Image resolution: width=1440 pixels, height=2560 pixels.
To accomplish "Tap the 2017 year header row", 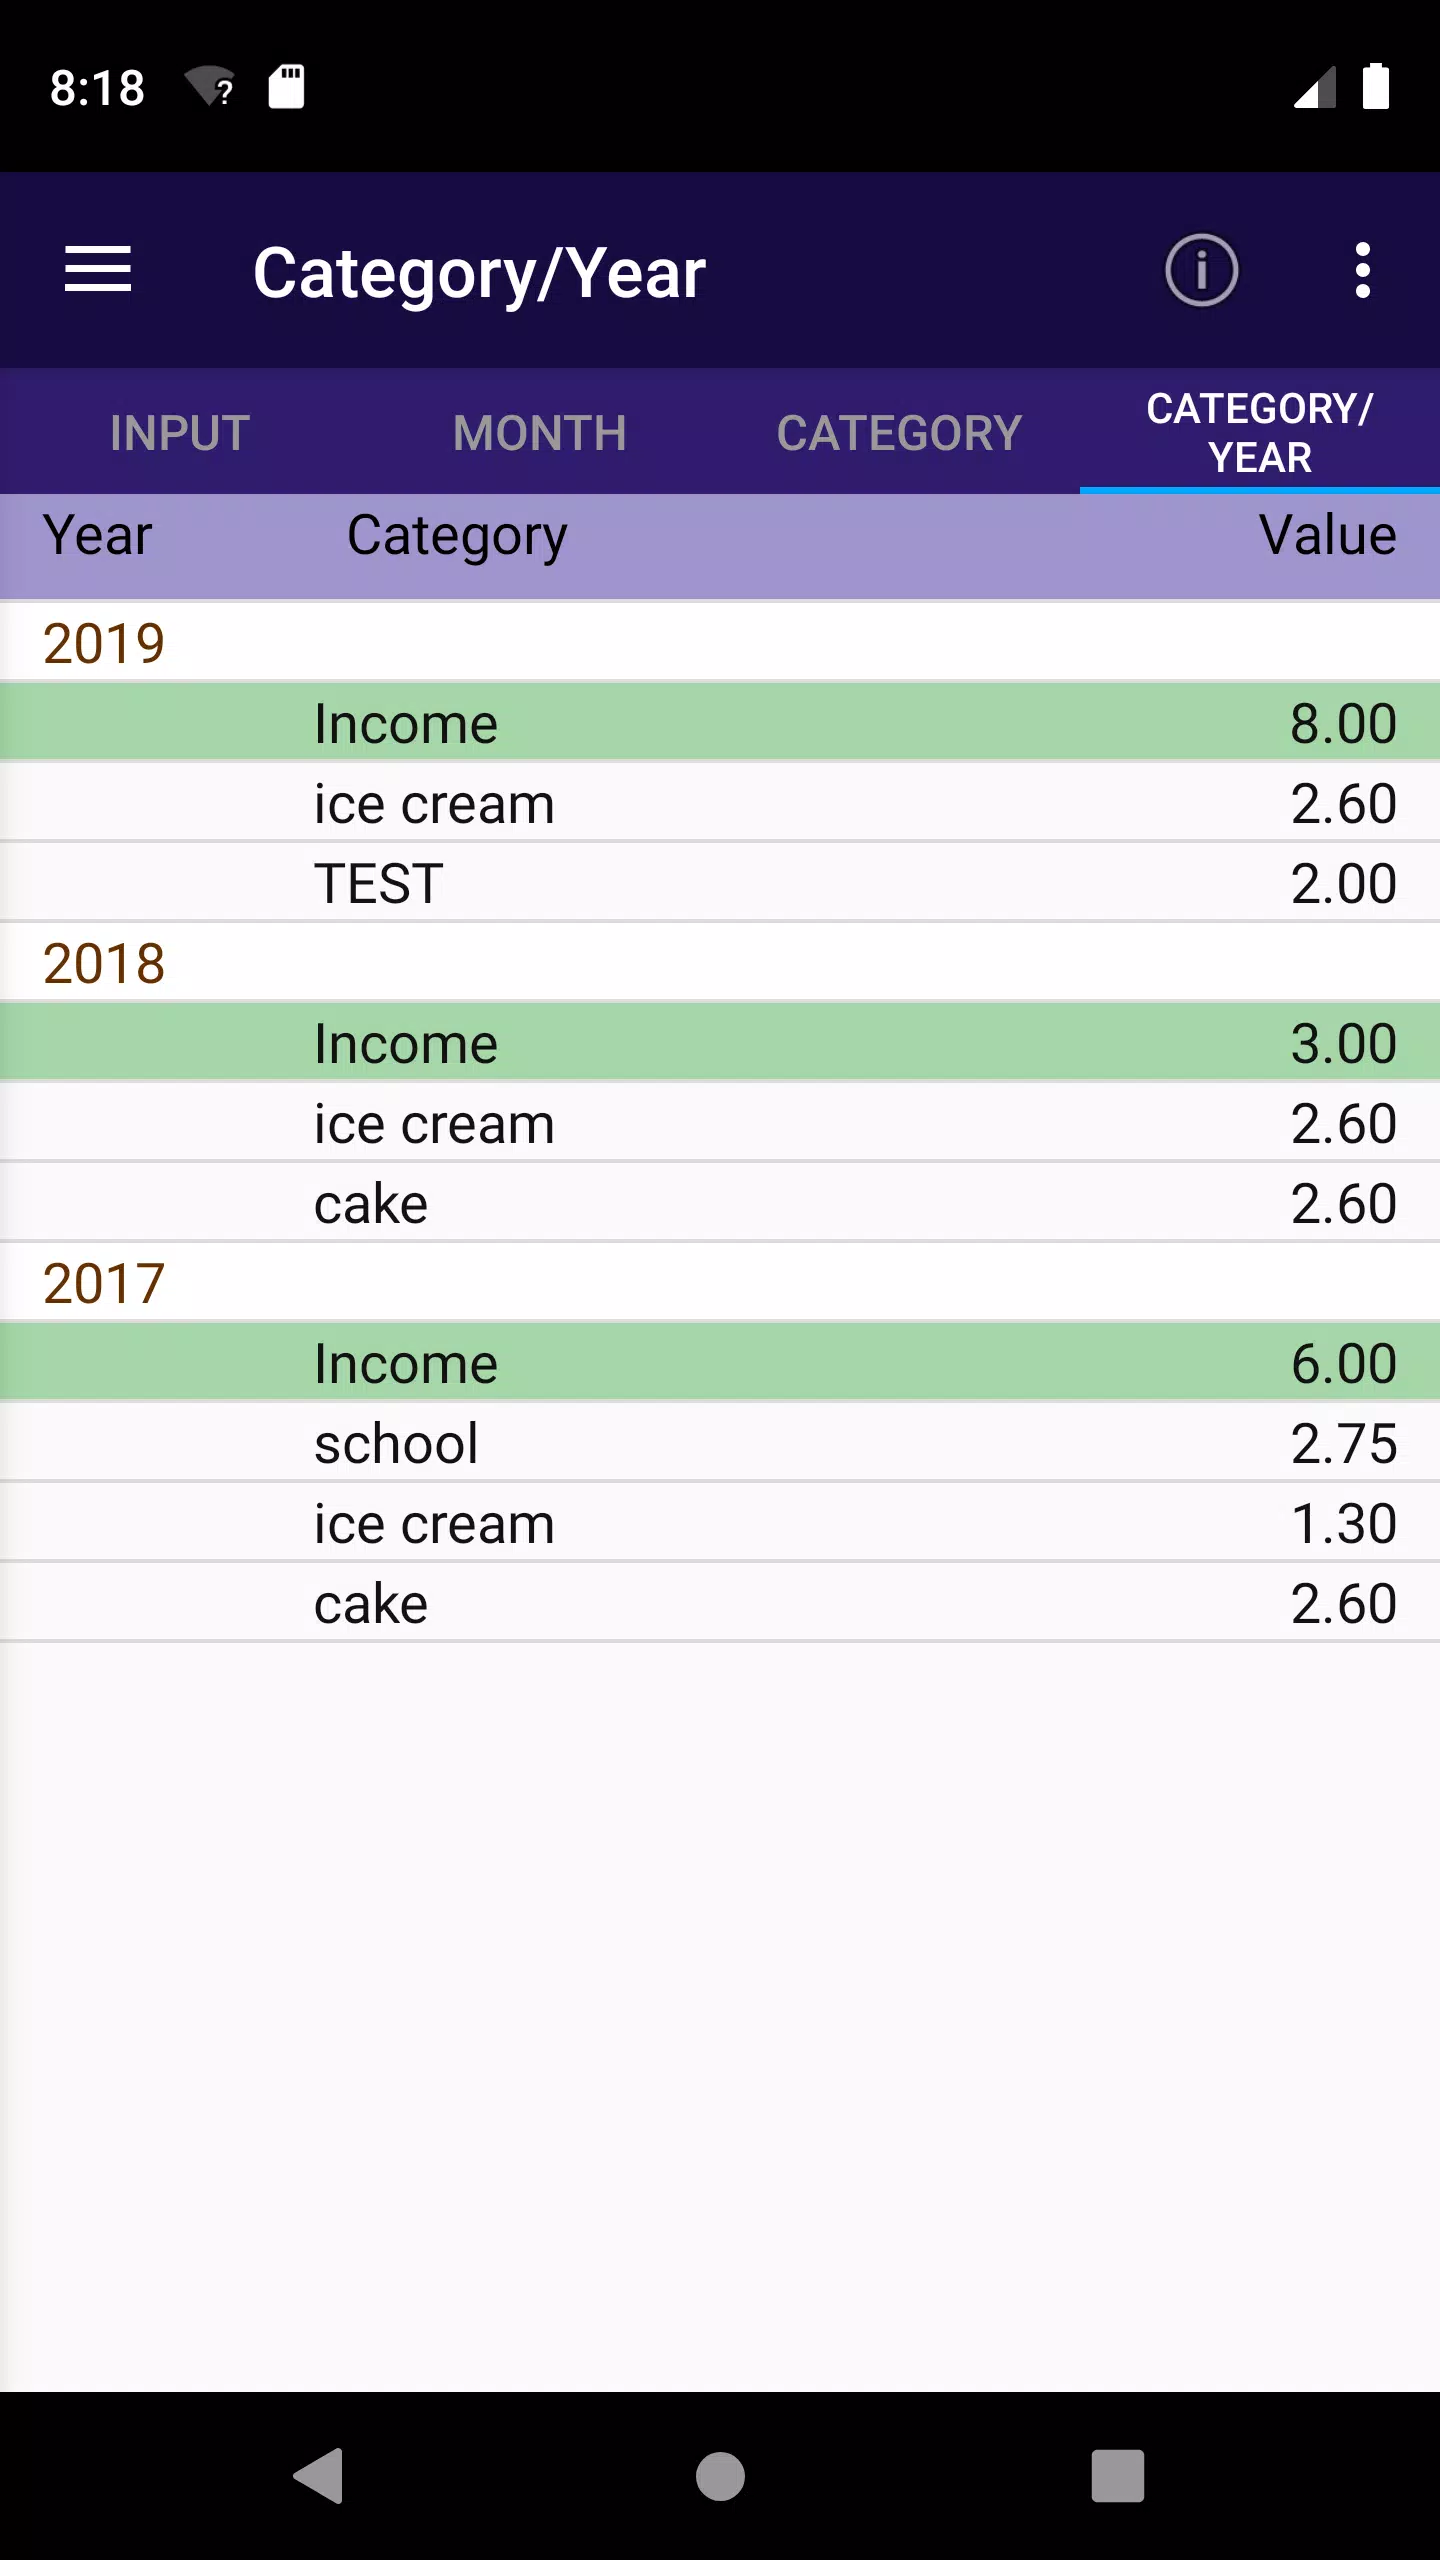I will [720, 1282].
